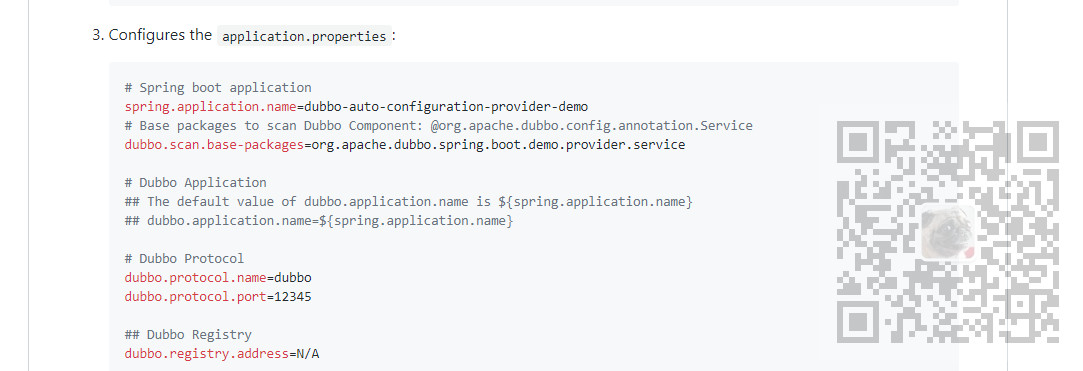1083x371 pixels.
Task: Click the '# Dubbo Application' comment line
Action: click(195, 182)
